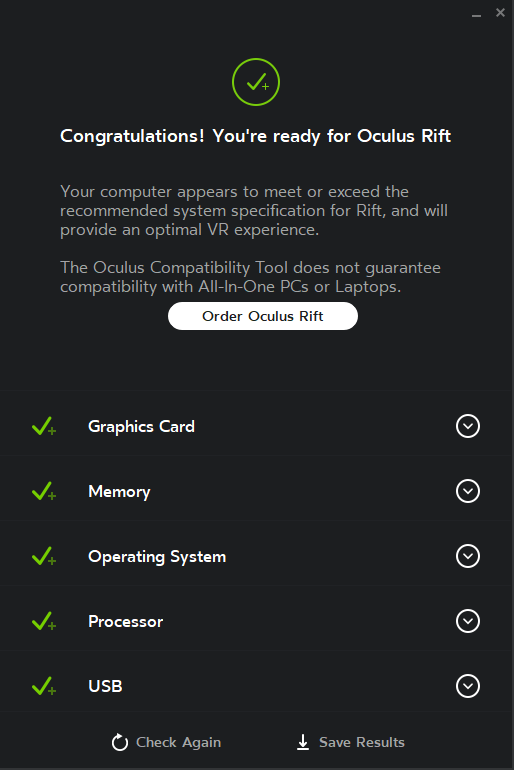Click the Operating System green checkmark icon
The image size is (514, 770).
pyautogui.click(x=44, y=556)
